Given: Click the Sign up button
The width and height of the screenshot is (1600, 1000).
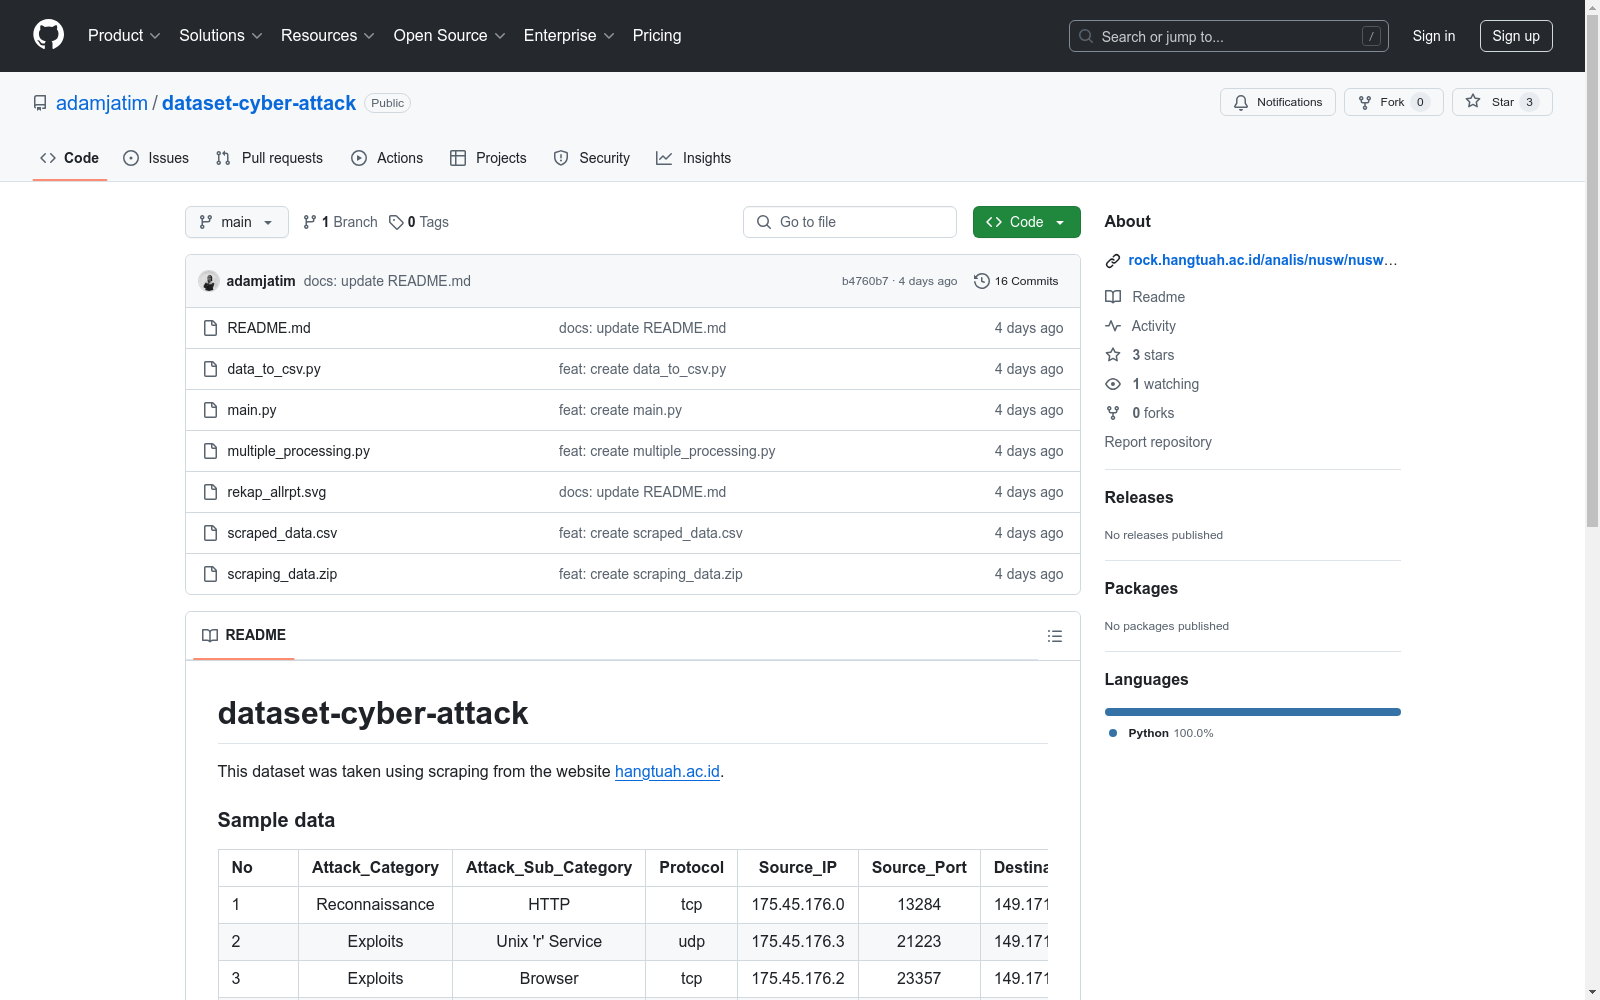Looking at the screenshot, I should [1516, 36].
